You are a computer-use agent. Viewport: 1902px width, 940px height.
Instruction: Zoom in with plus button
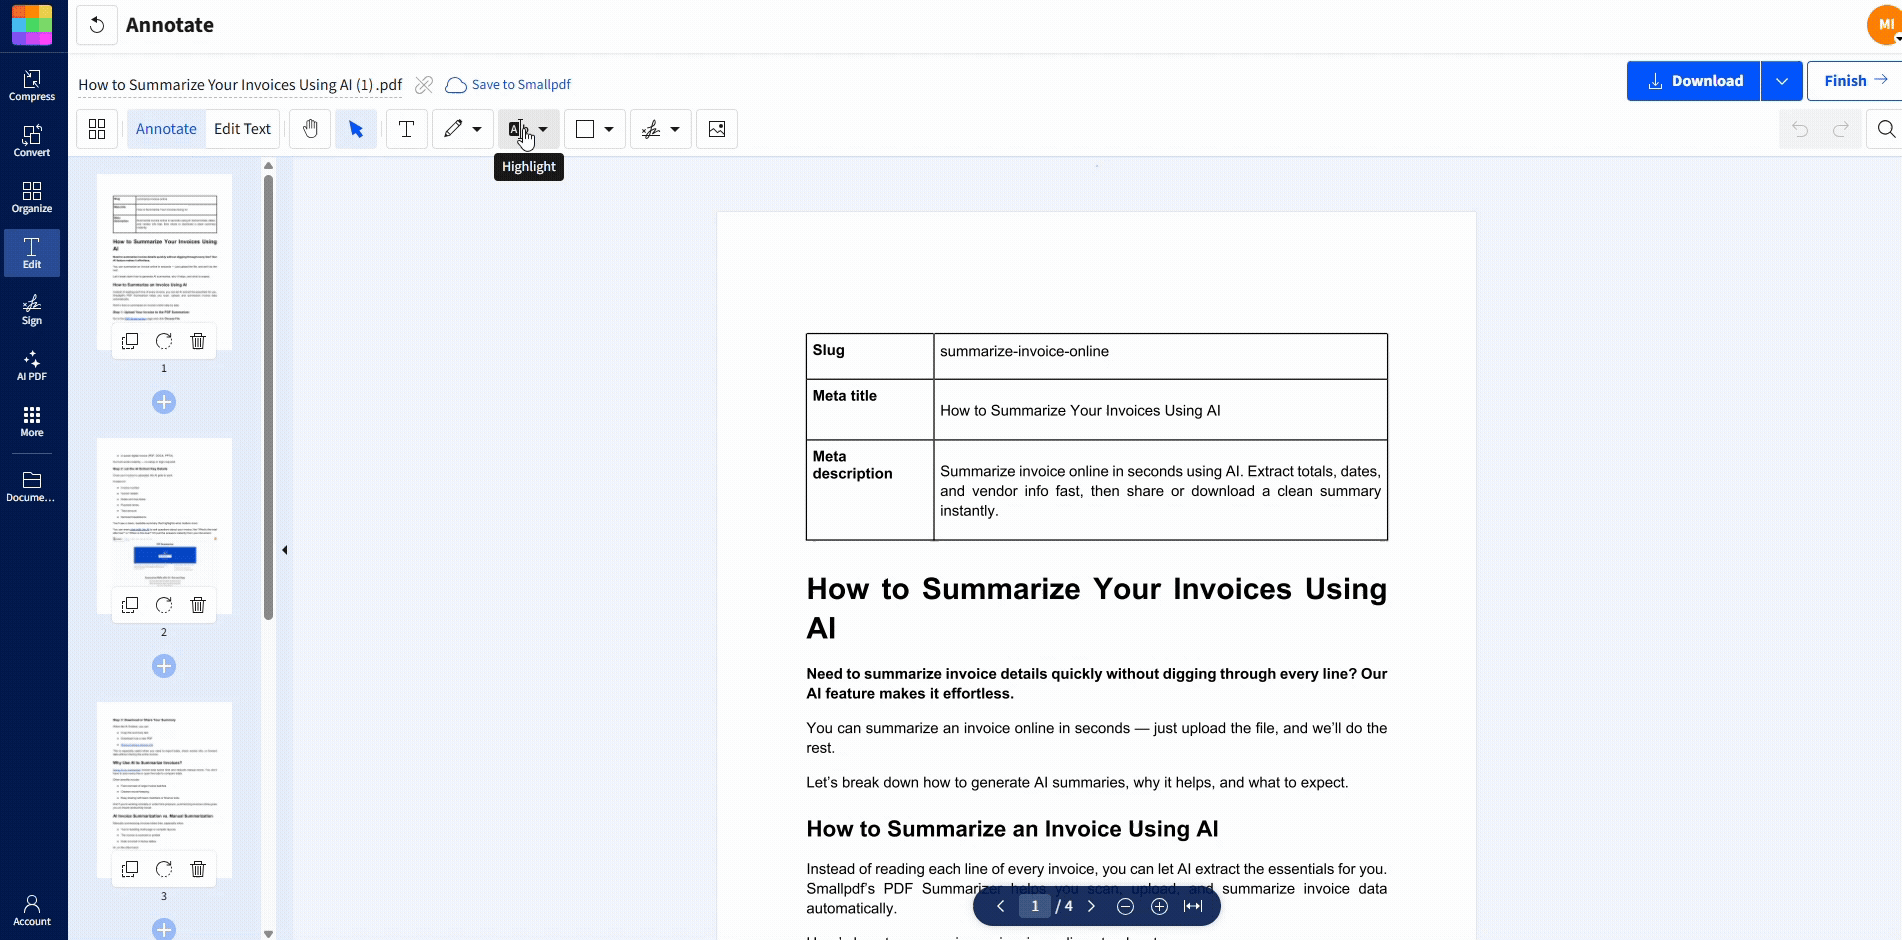(1159, 906)
